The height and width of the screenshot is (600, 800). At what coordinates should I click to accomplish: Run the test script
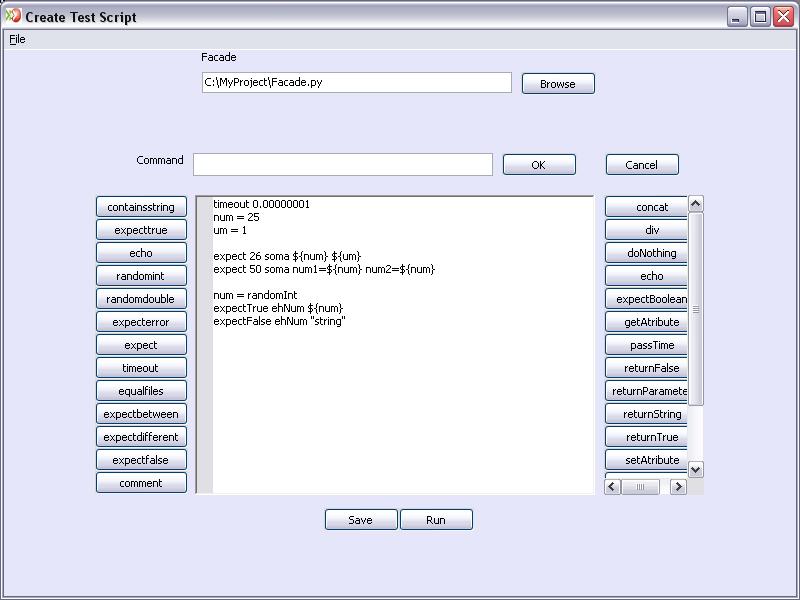pyautogui.click(x=436, y=520)
